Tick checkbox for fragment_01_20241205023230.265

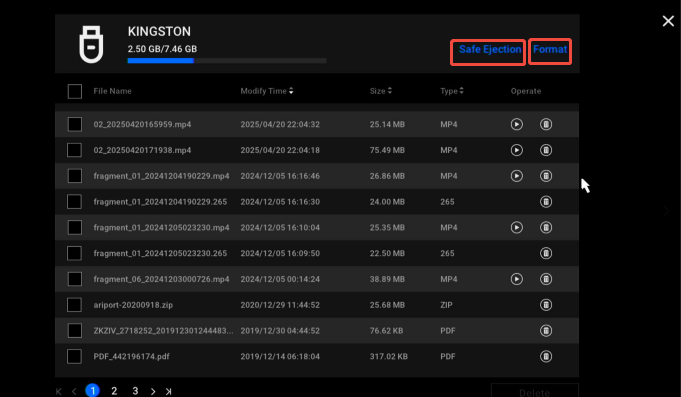pos(75,253)
